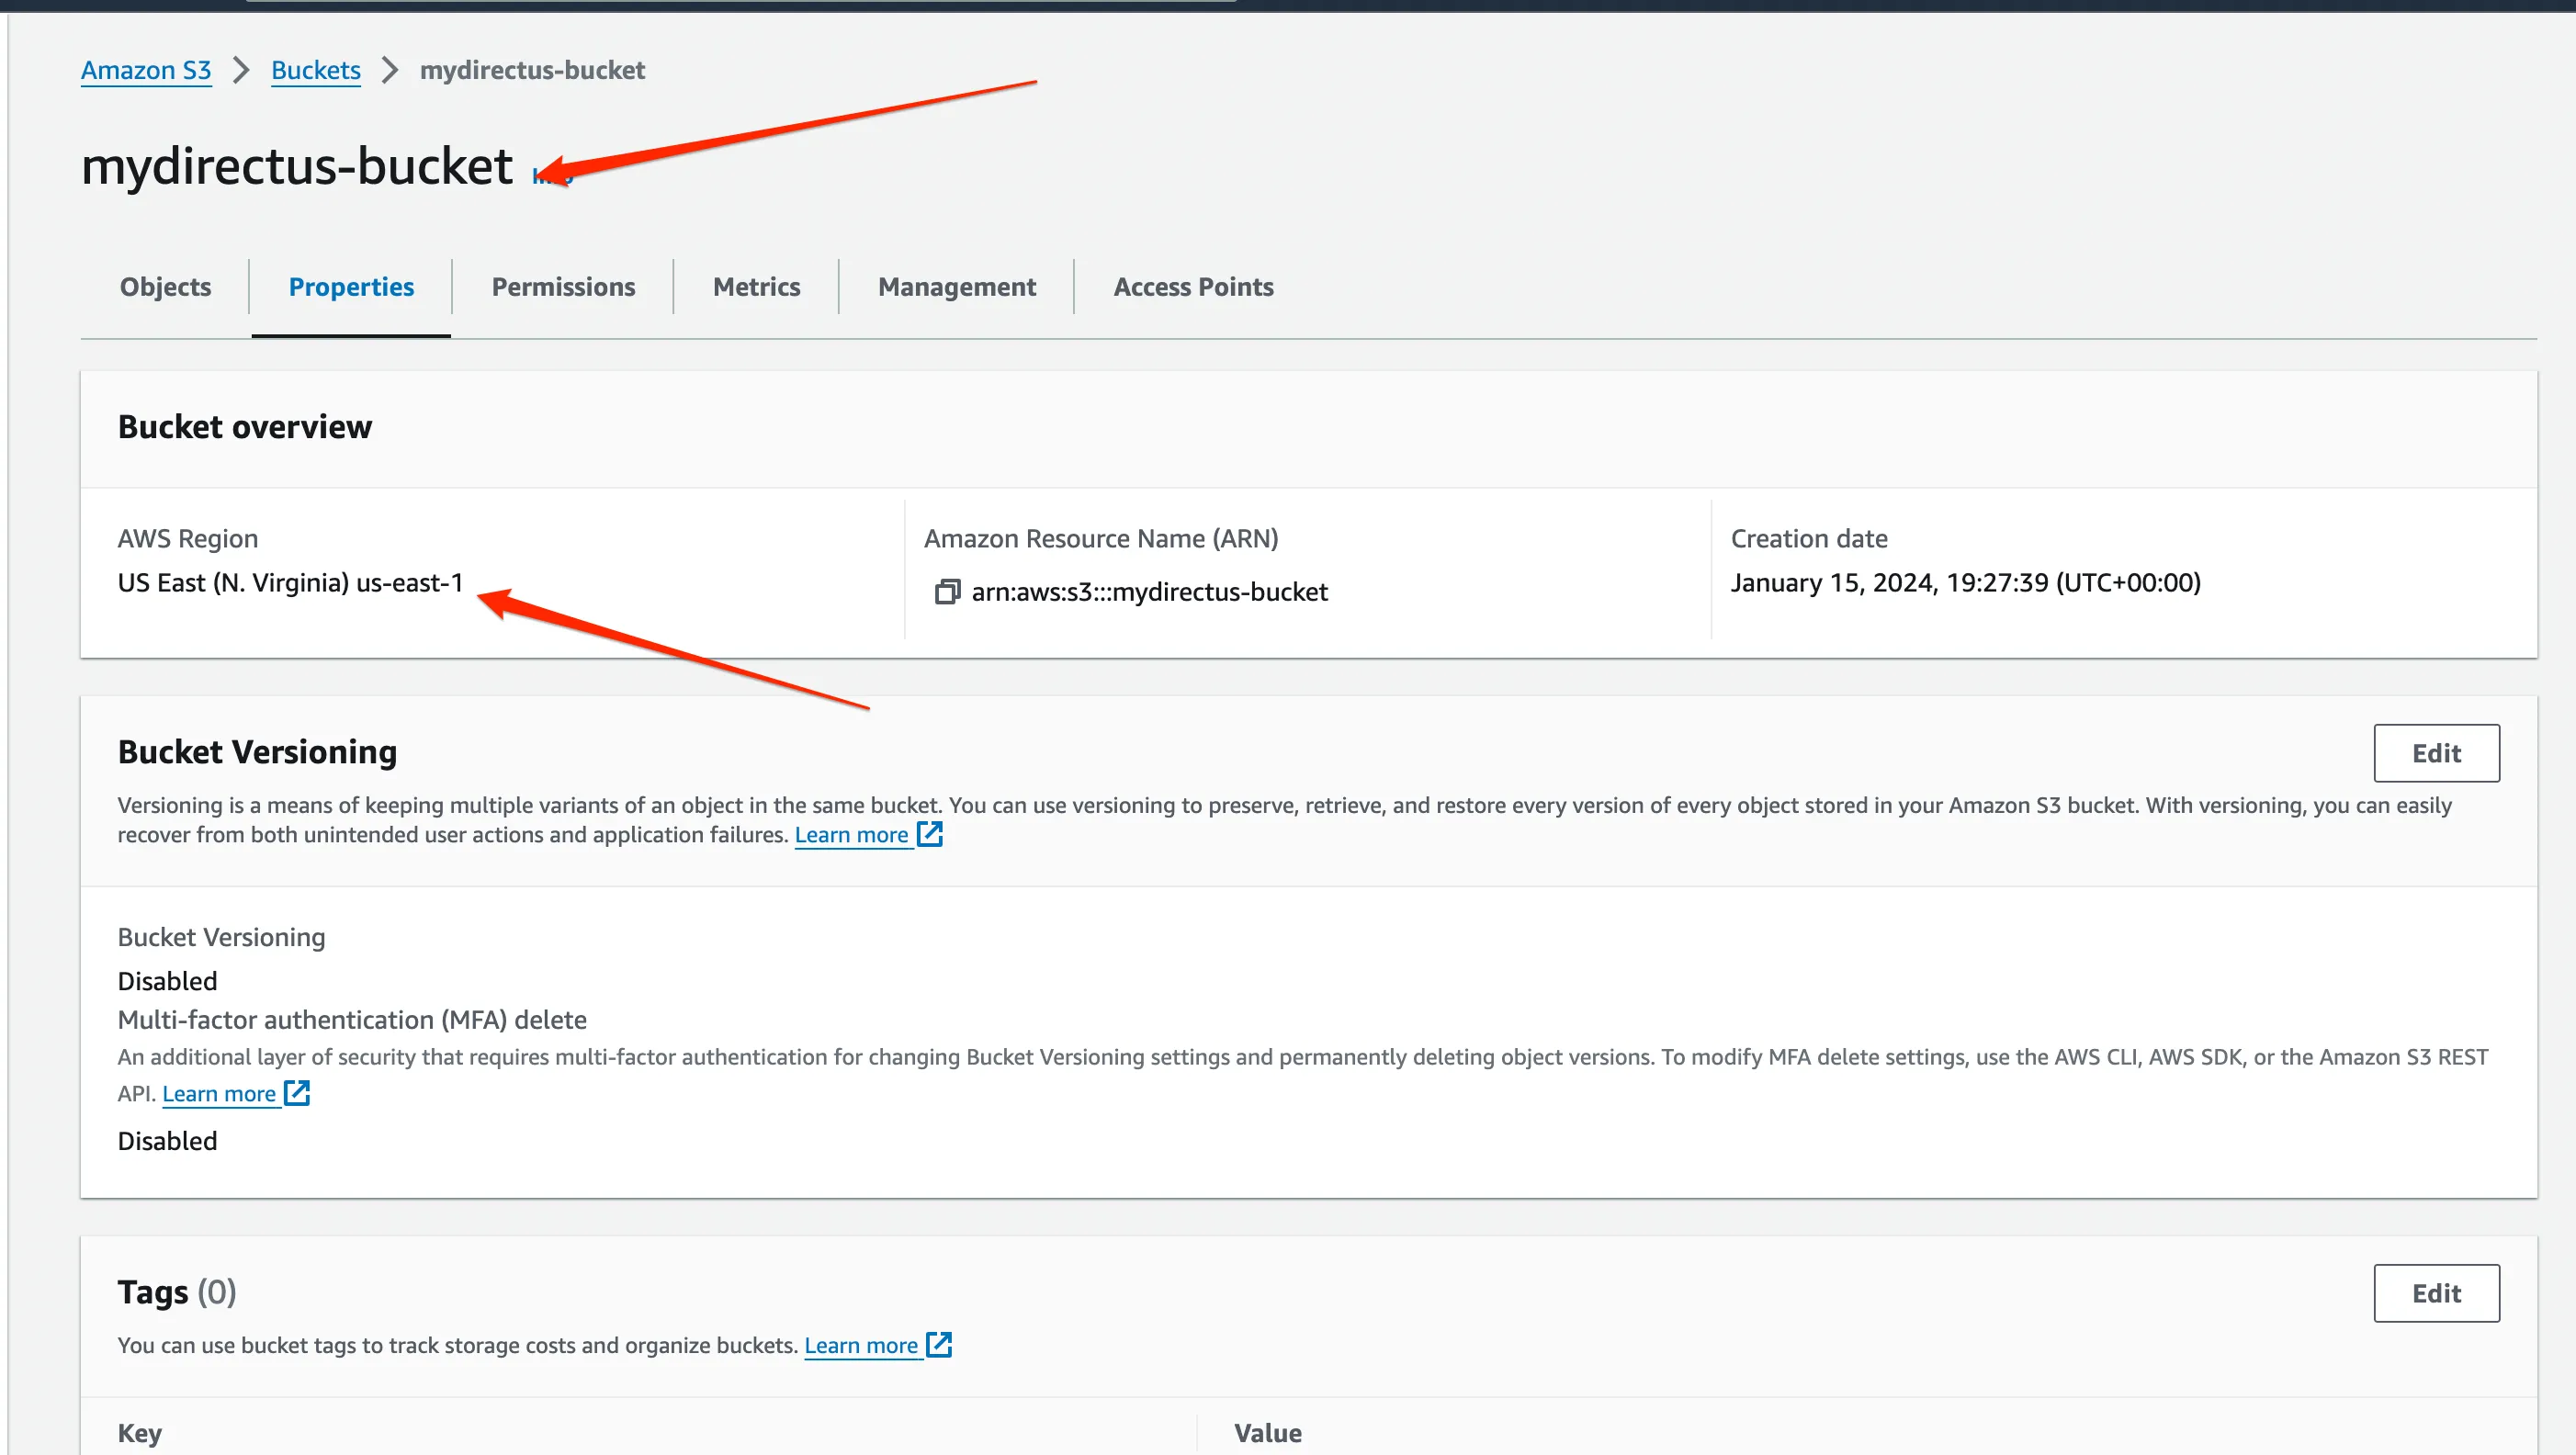The height and width of the screenshot is (1455, 2576).
Task: Go to the Access Points tab
Action: click(x=1193, y=286)
